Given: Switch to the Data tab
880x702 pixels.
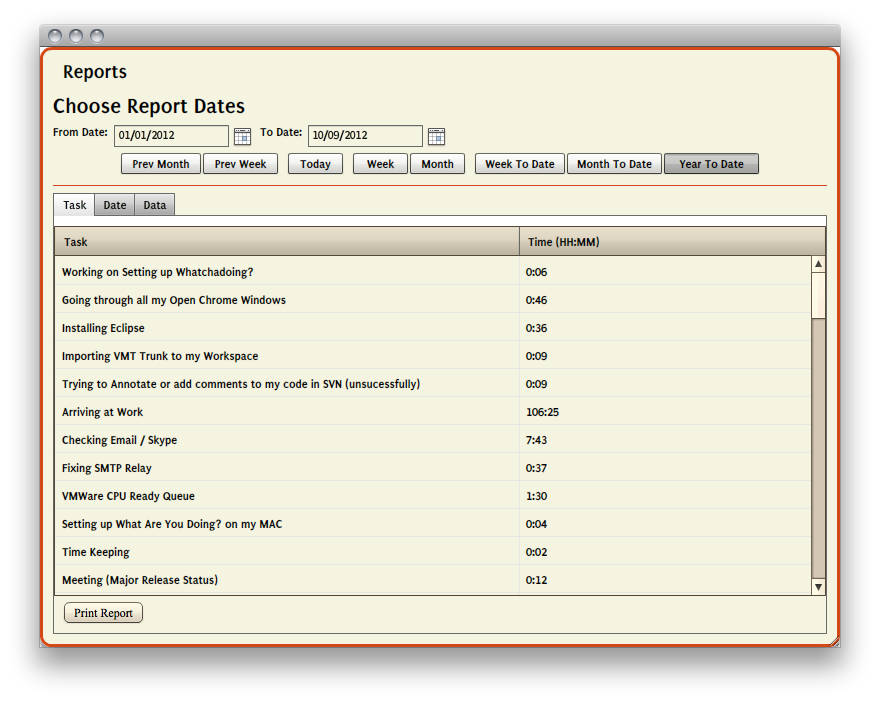Looking at the screenshot, I should (x=155, y=205).
